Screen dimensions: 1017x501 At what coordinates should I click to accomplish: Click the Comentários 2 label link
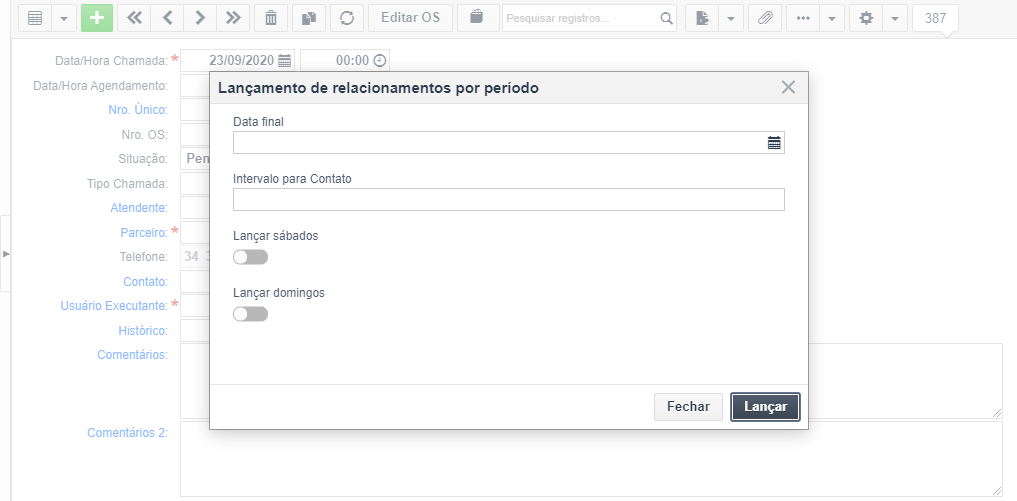(x=128, y=432)
